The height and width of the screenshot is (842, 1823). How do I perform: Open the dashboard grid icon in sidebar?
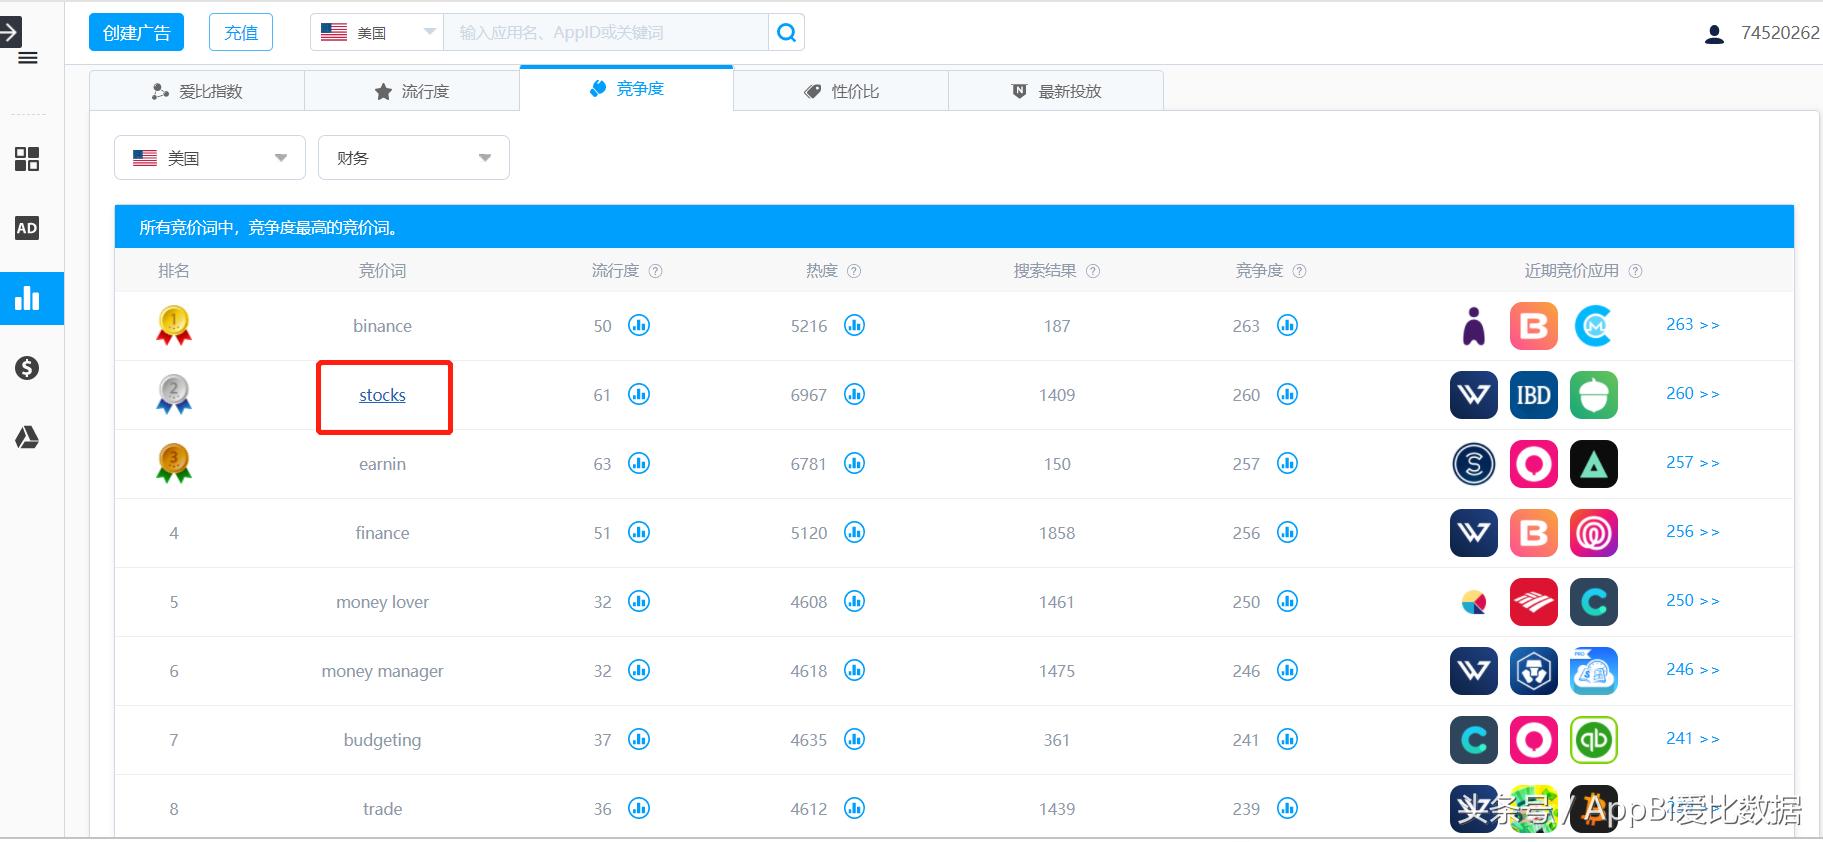pyautogui.click(x=27, y=159)
